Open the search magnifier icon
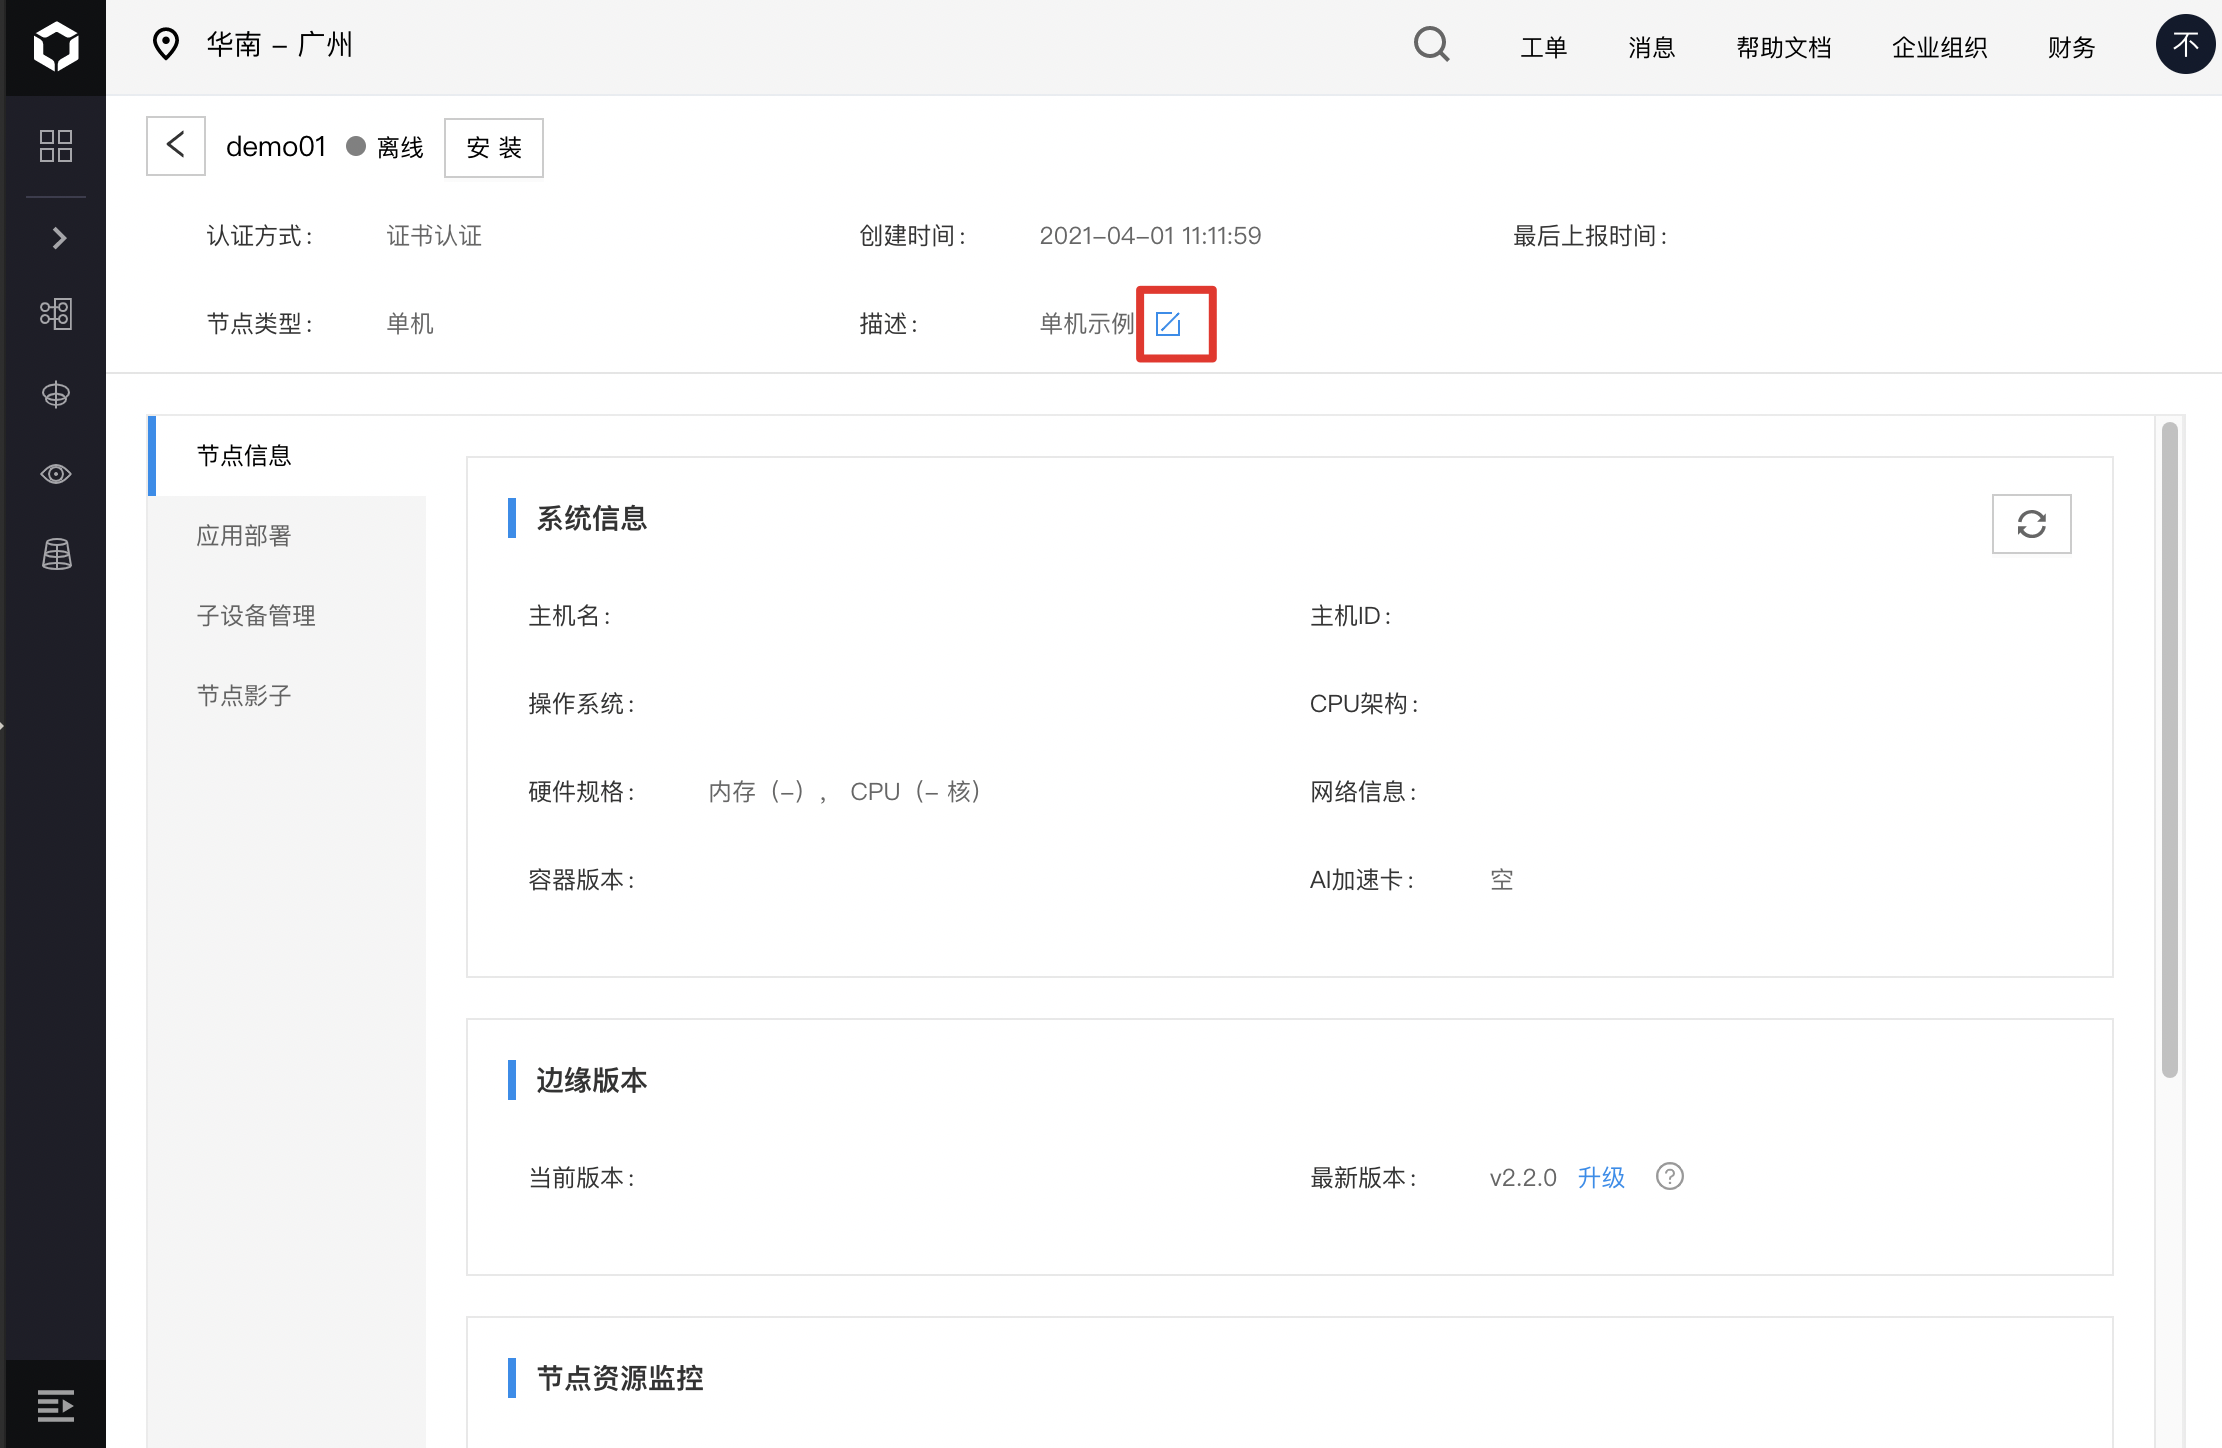The height and width of the screenshot is (1448, 2222). 1432,45
